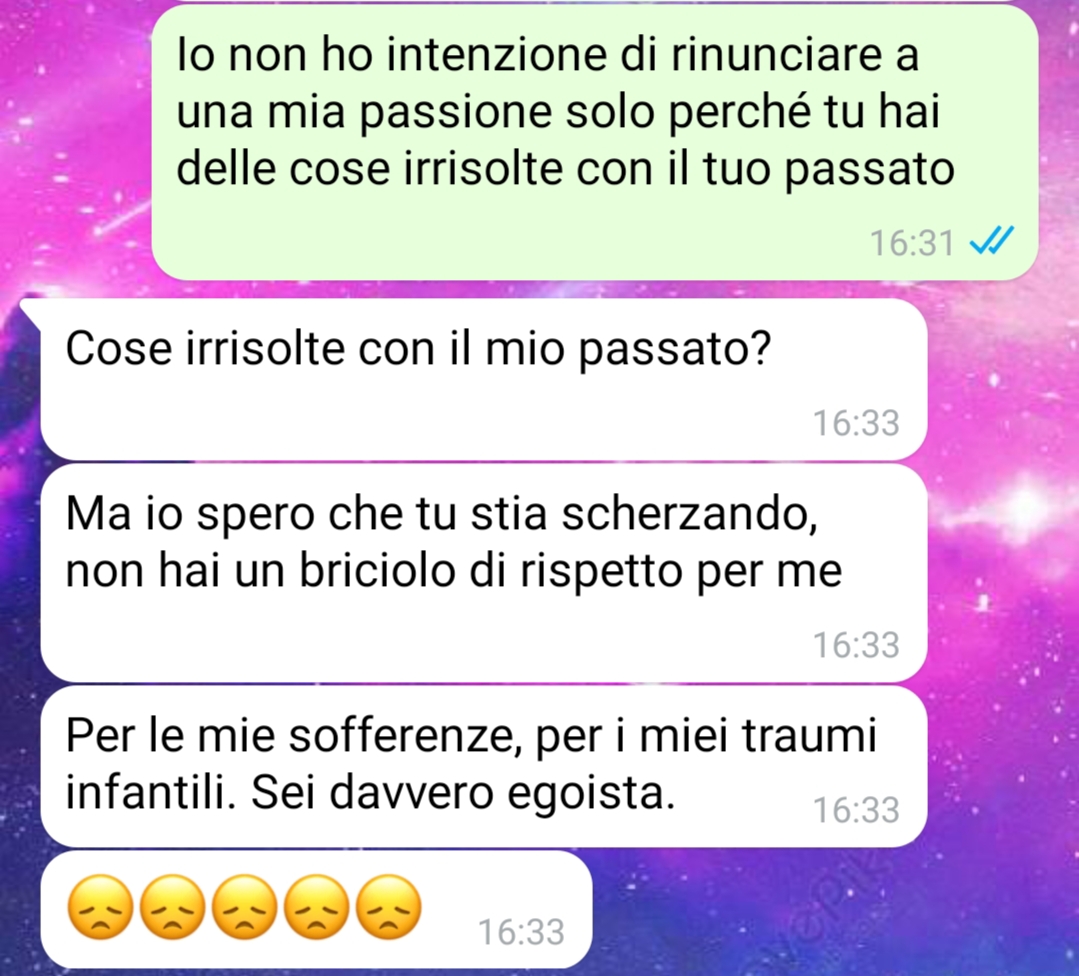The image size is (1079, 976).
Task: Click the 16:31 timestamp on sent message
Action: click(912, 243)
